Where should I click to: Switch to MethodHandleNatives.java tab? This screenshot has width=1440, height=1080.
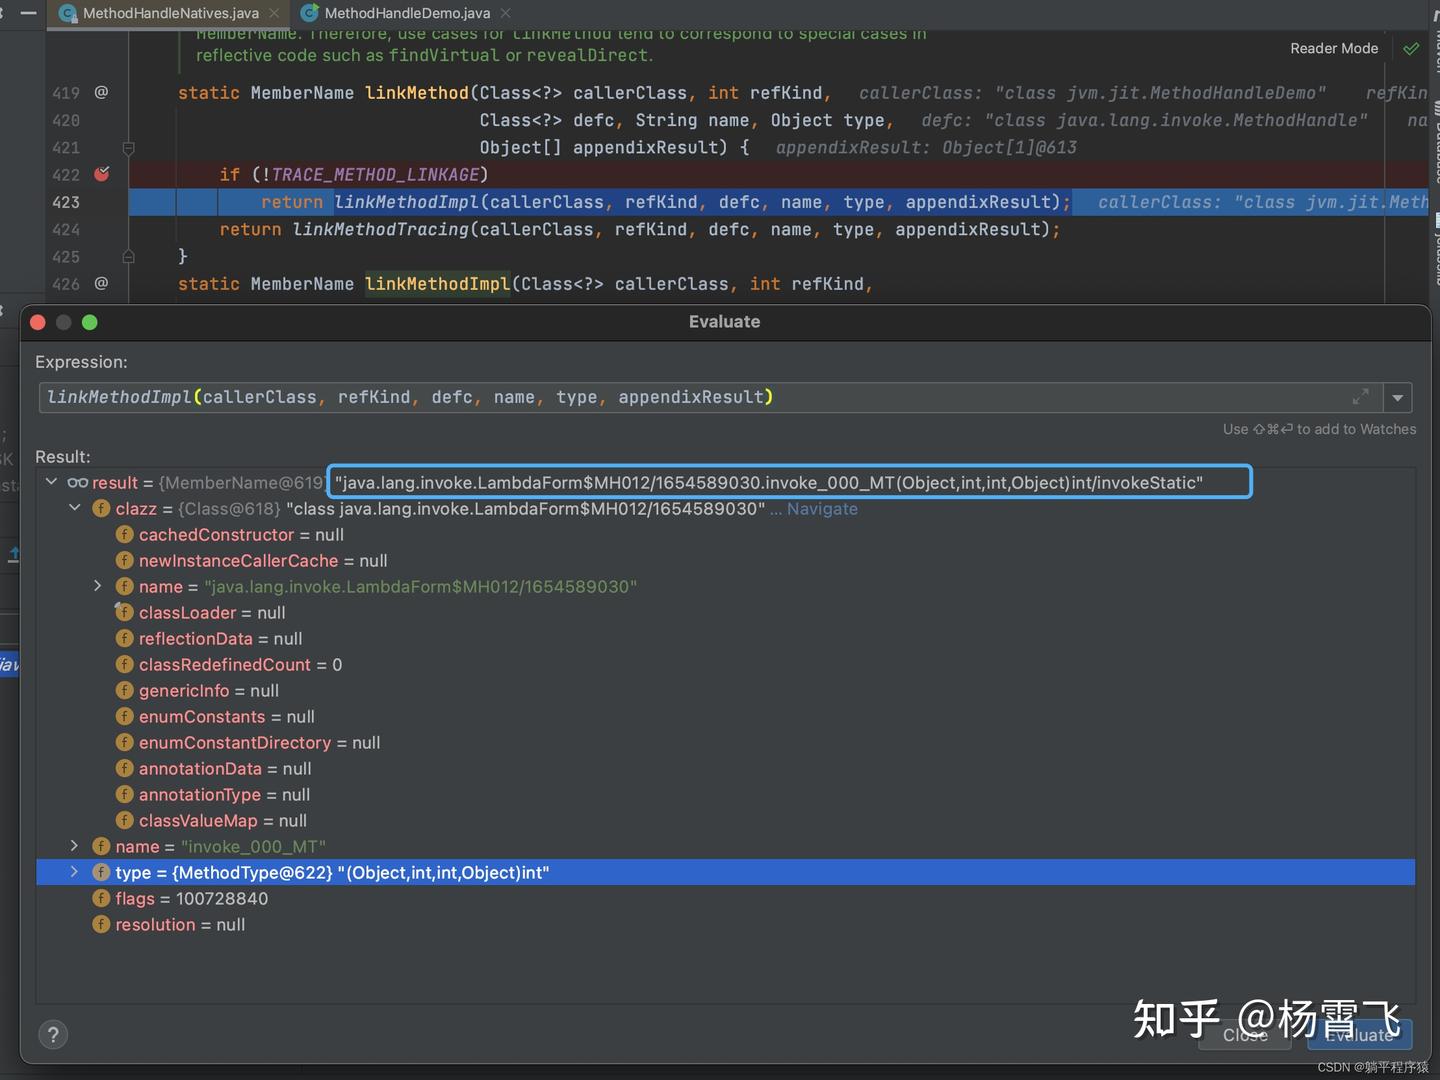coord(171,13)
